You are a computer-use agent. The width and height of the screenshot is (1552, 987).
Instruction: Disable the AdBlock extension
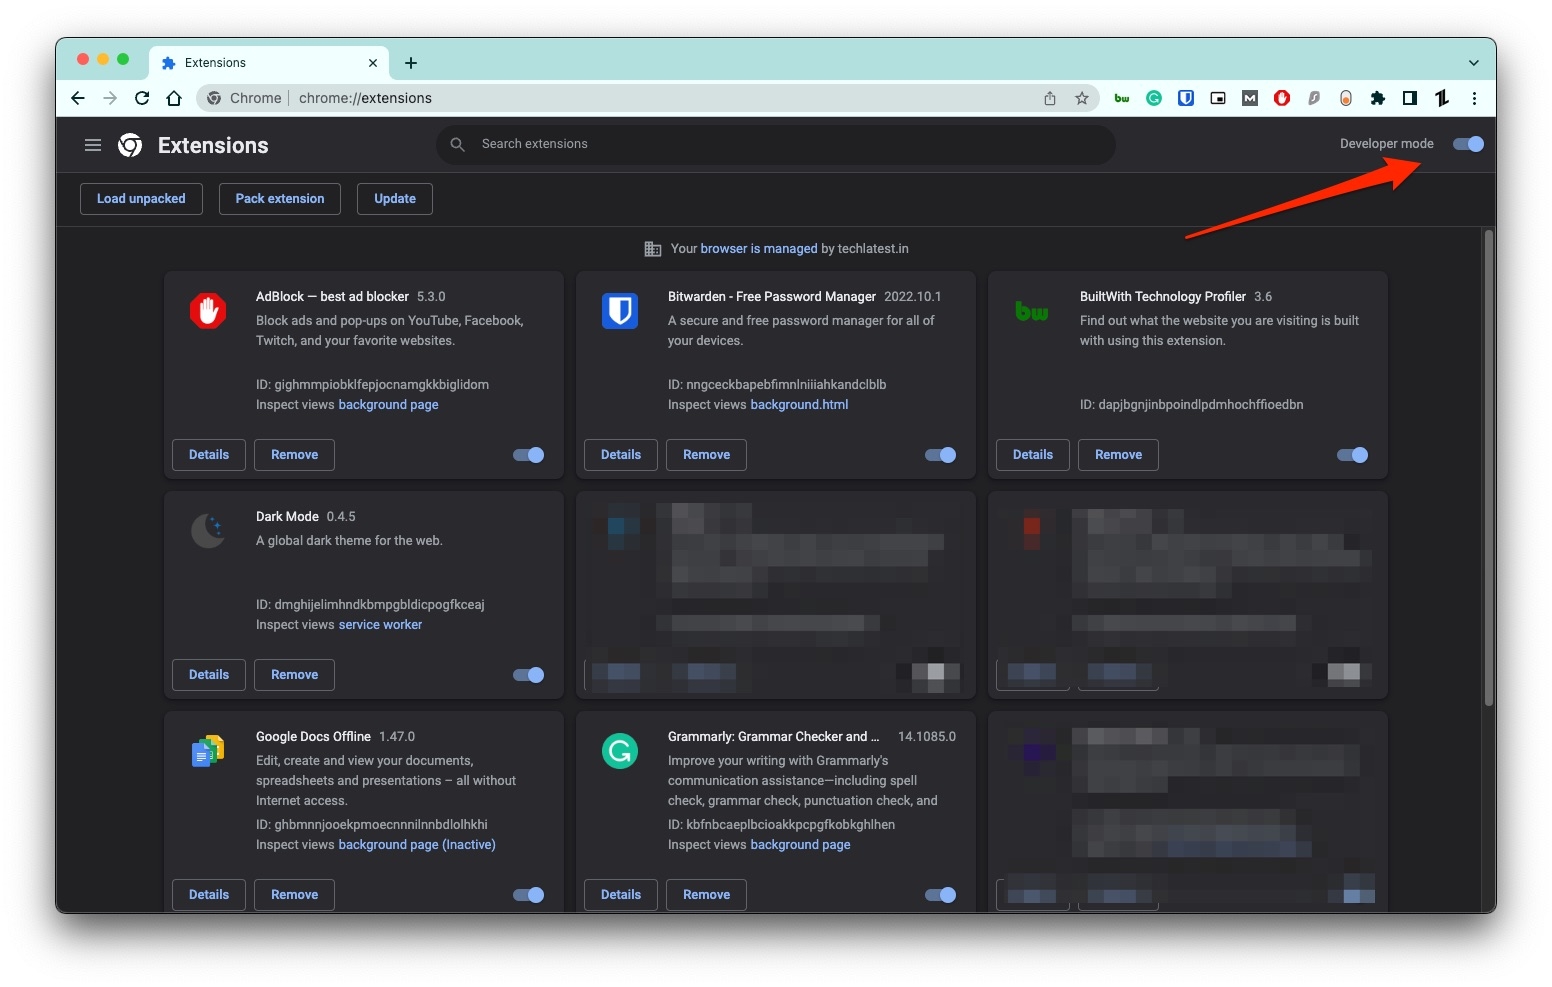528,455
